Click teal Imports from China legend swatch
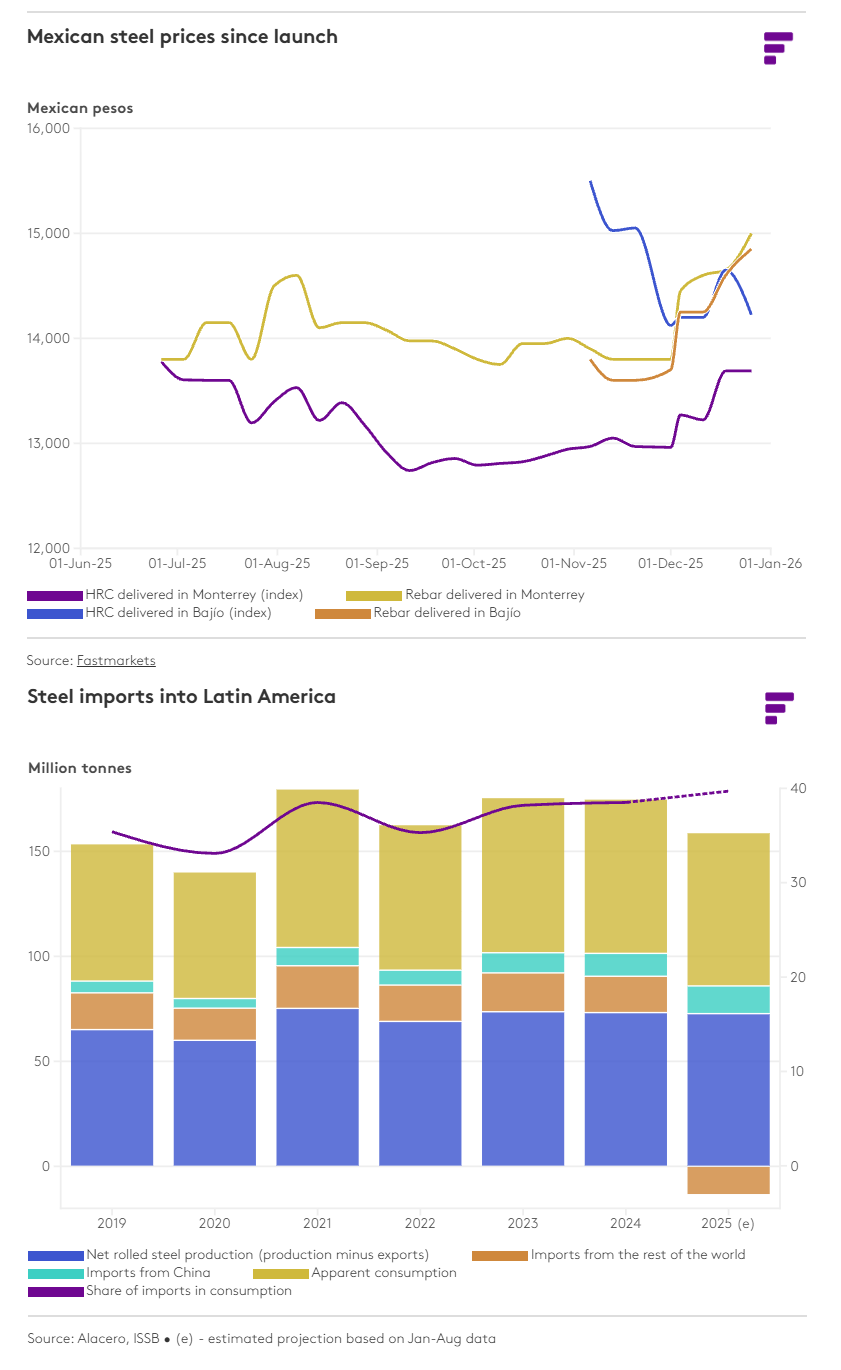 [55, 1273]
